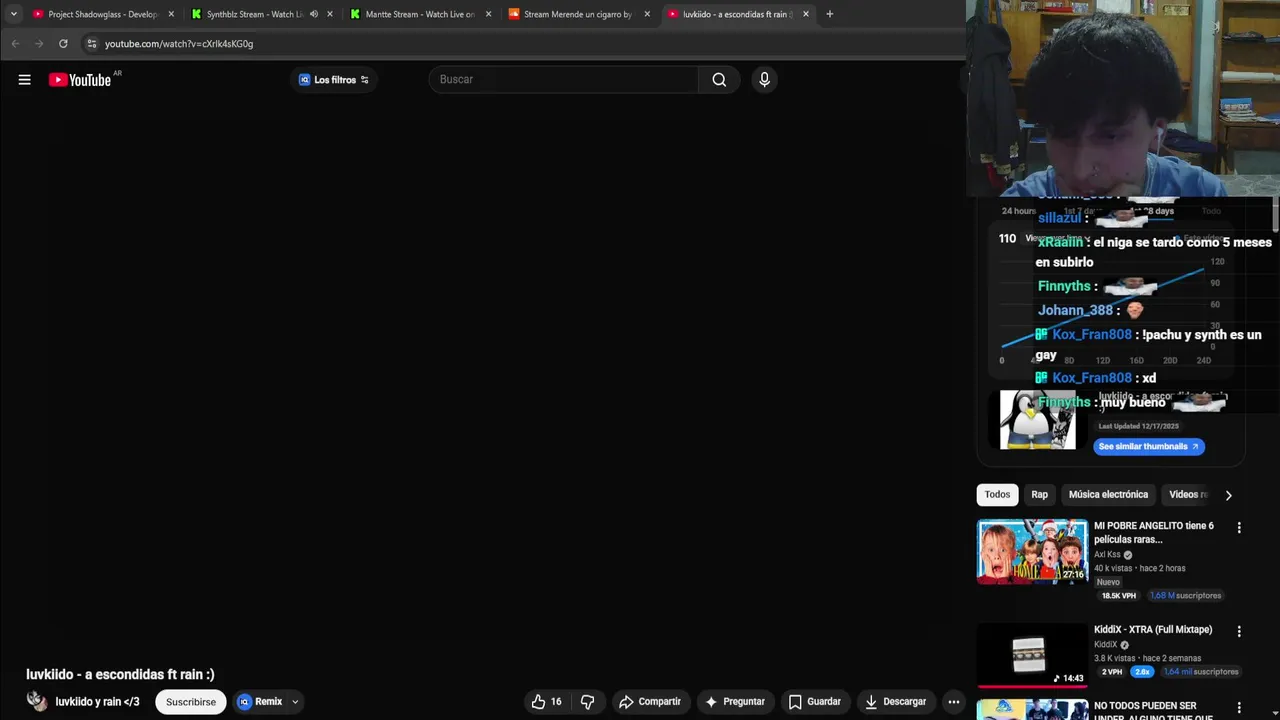This screenshot has width=1280, height=720.
Task: Click the Guardar save button
Action: point(815,702)
